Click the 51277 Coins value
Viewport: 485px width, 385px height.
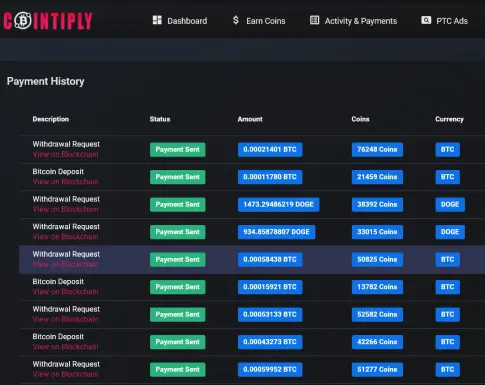click(377, 370)
